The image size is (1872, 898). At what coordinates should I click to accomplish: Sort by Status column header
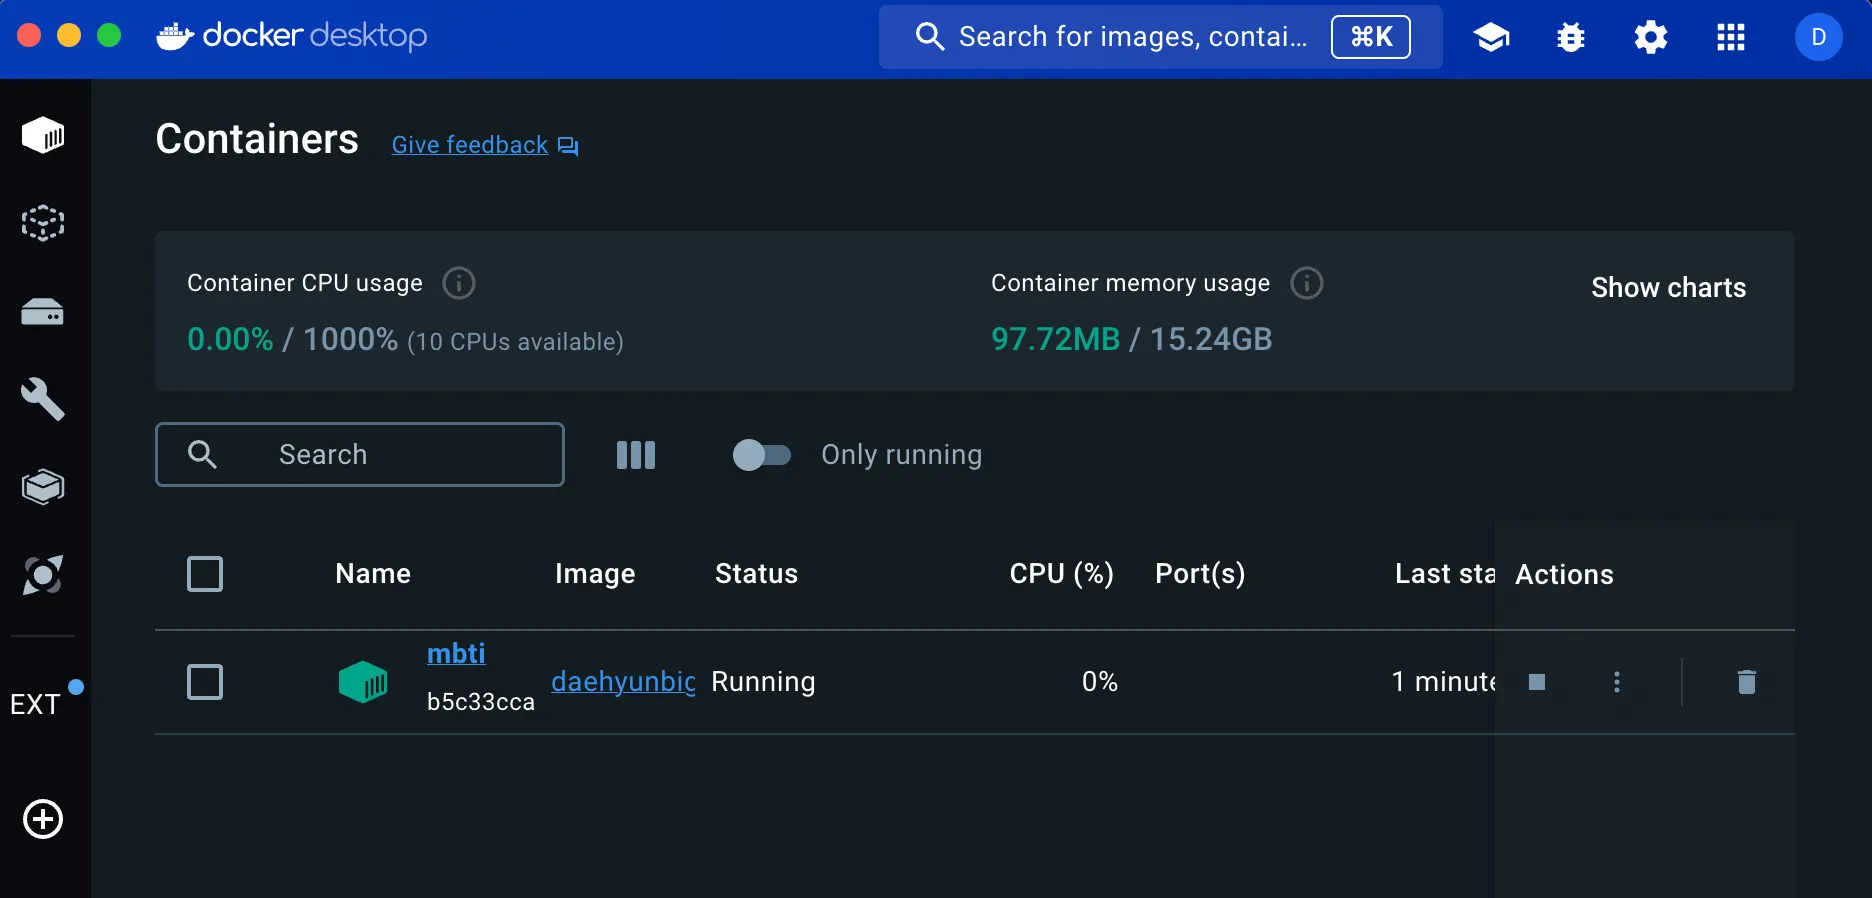pyautogui.click(x=756, y=574)
